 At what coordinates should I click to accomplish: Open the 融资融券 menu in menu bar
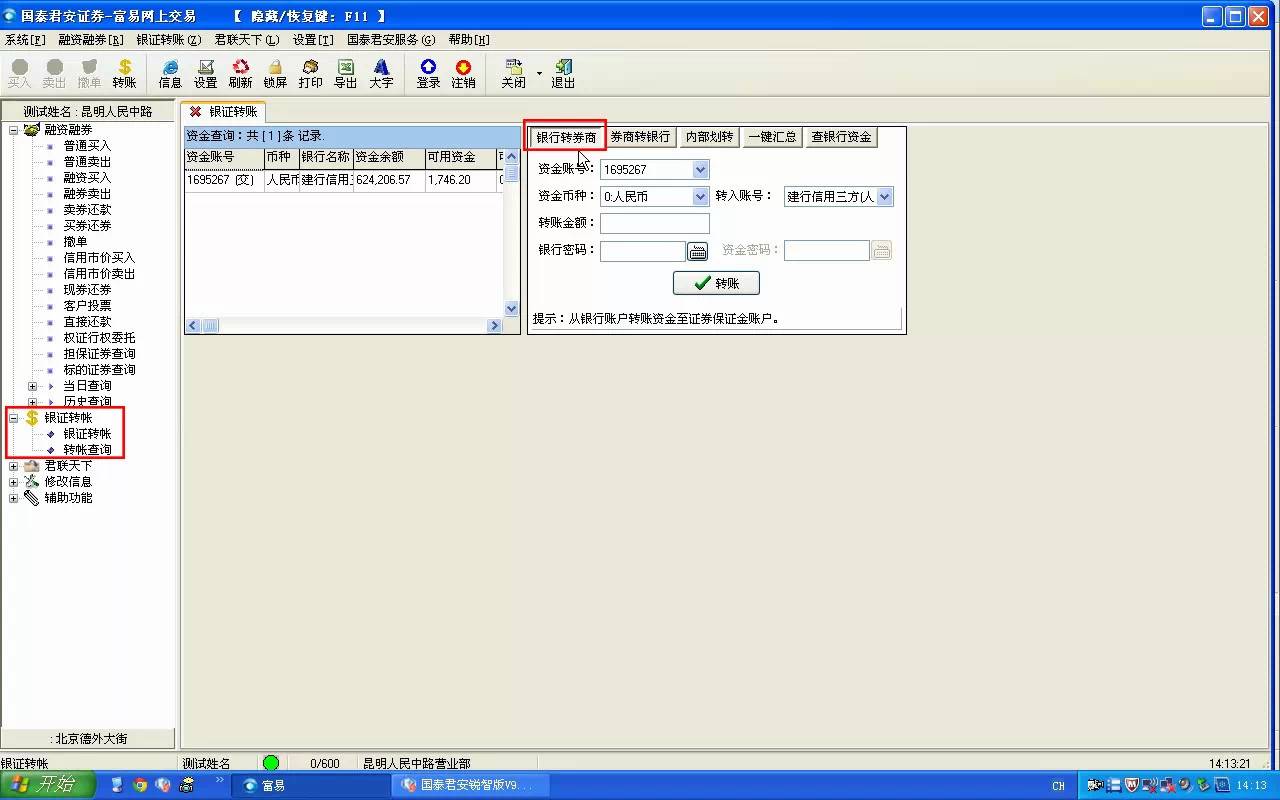pos(91,40)
